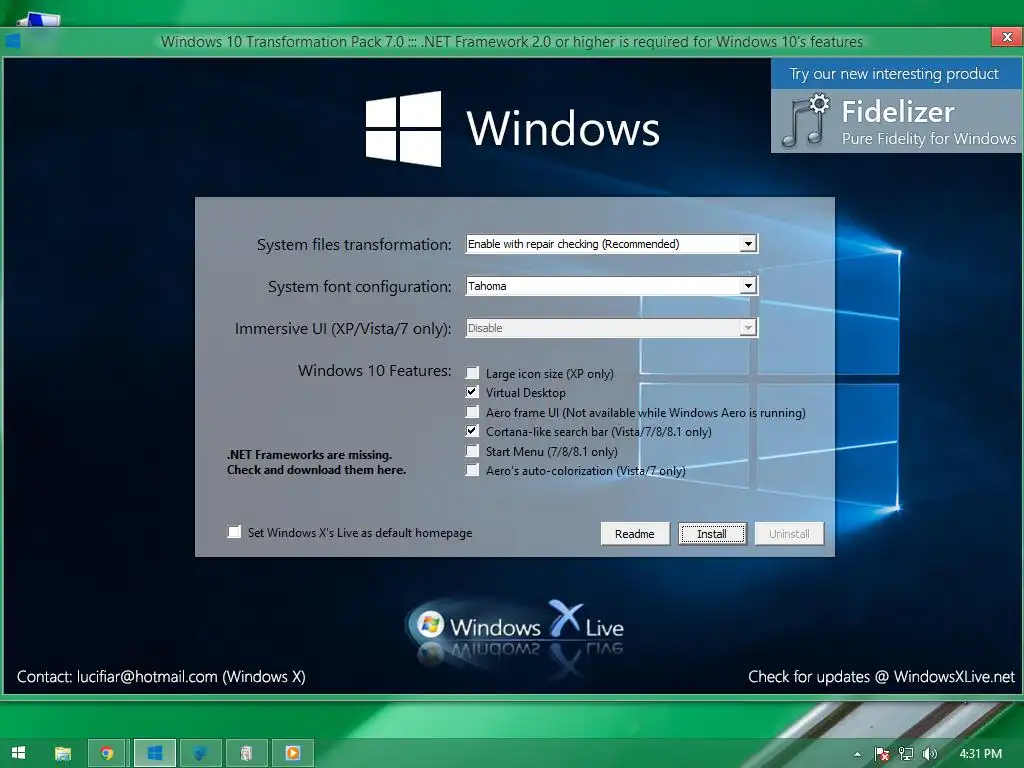Click the "Windows 10 Features:" label
Image resolution: width=1024 pixels, height=768 pixels.
[x=374, y=370]
